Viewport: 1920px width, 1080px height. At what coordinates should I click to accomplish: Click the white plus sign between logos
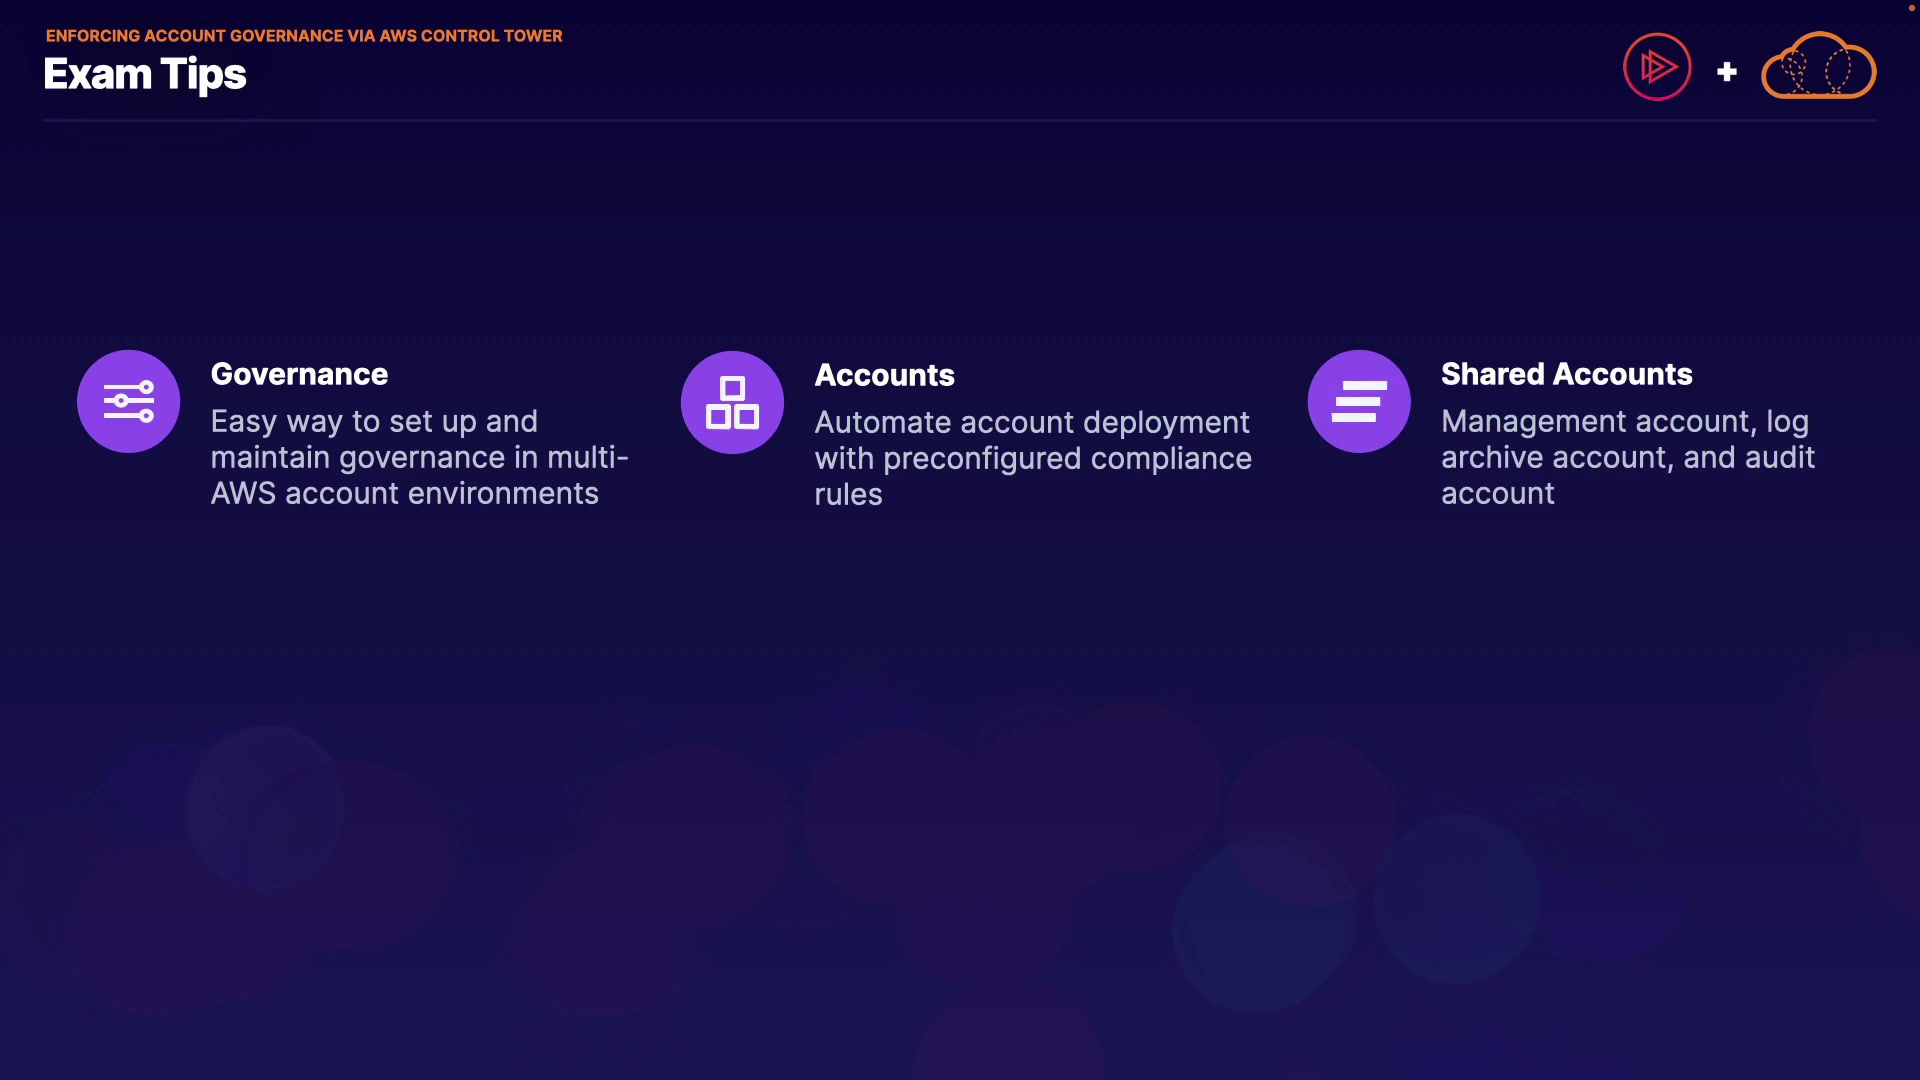pos(1726,72)
